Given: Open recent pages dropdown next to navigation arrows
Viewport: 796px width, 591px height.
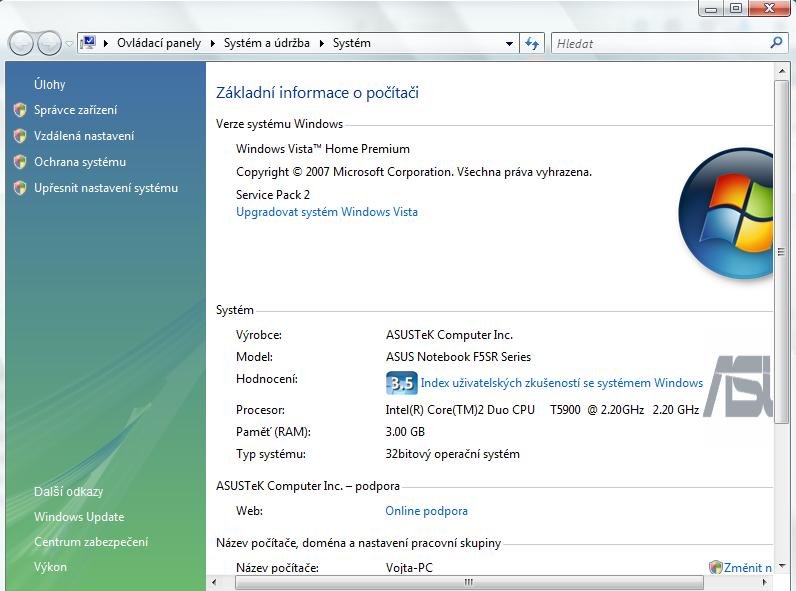Looking at the screenshot, I should (69, 44).
